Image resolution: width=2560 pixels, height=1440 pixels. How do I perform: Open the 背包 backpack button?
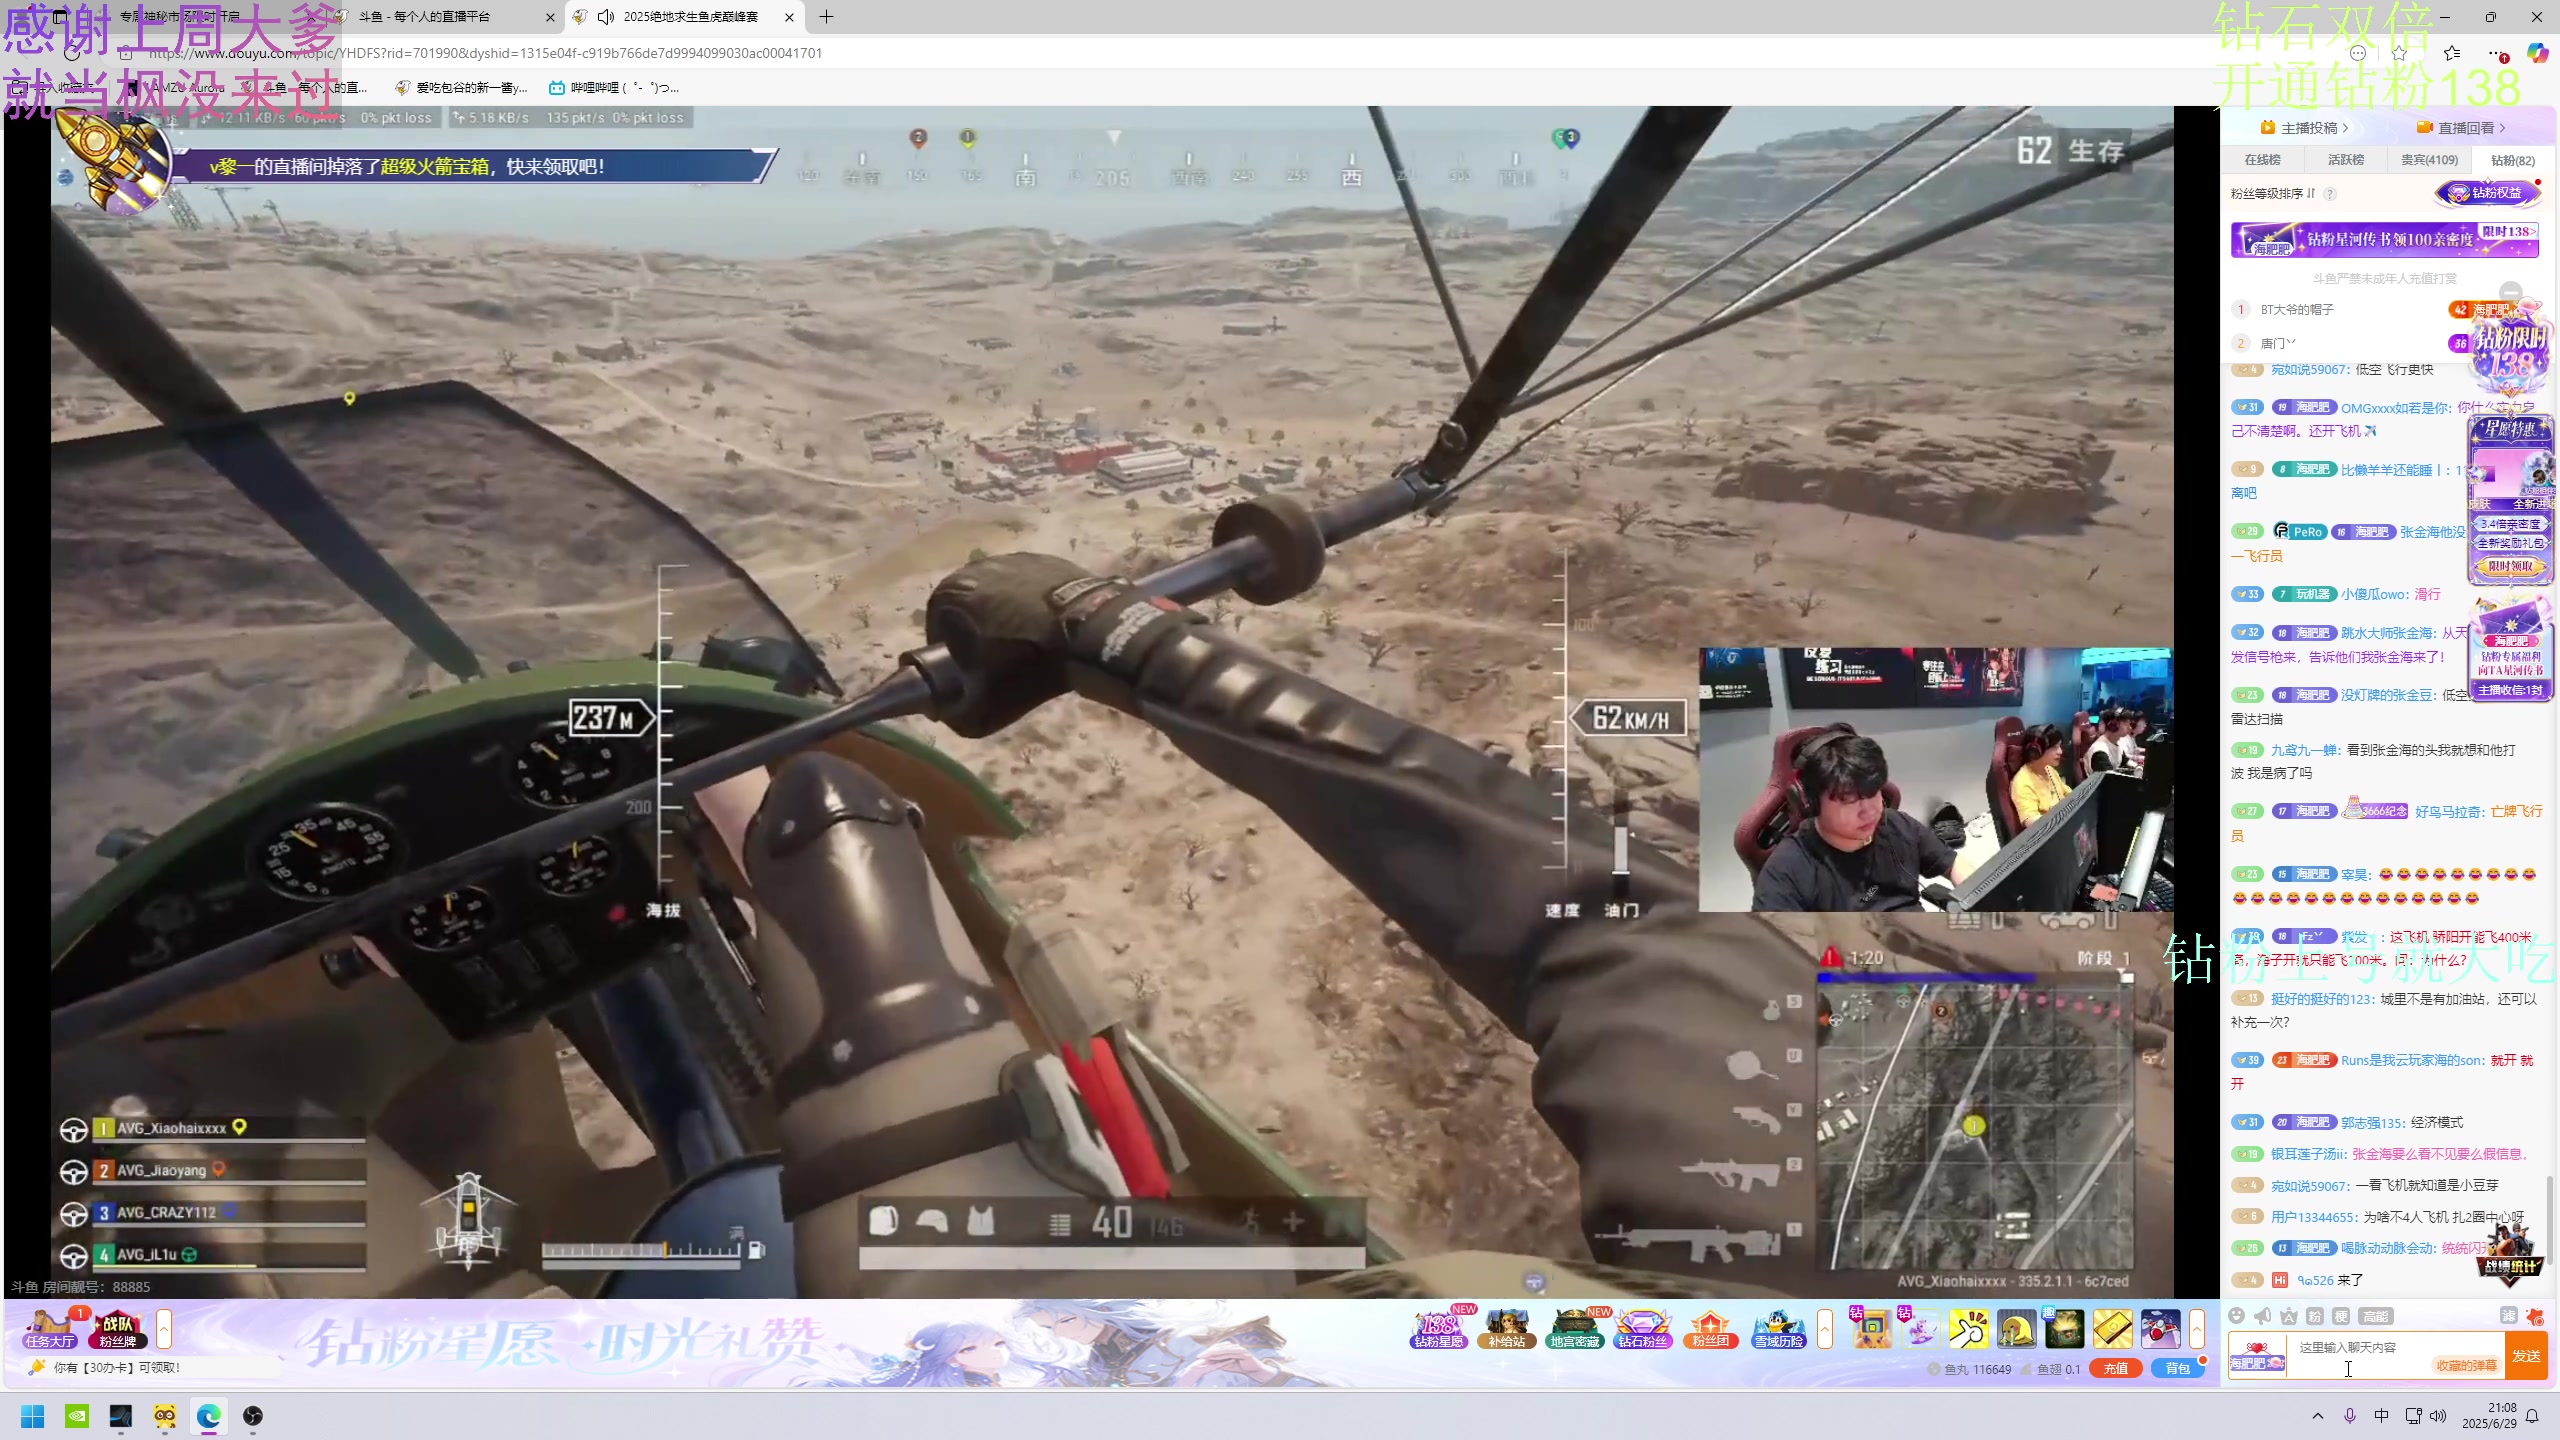click(2178, 1369)
